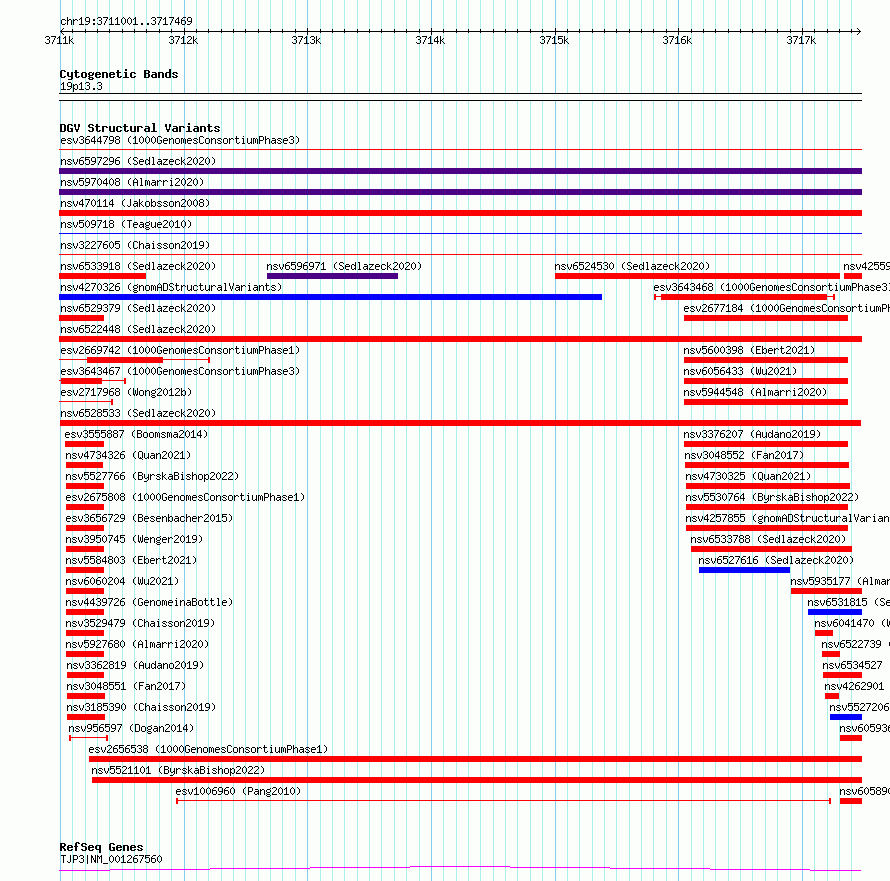Image resolution: width=890 pixels, height=881 pixels.
Task: Select nsv5600398 (Ebert2021) label
Action: 749,350
